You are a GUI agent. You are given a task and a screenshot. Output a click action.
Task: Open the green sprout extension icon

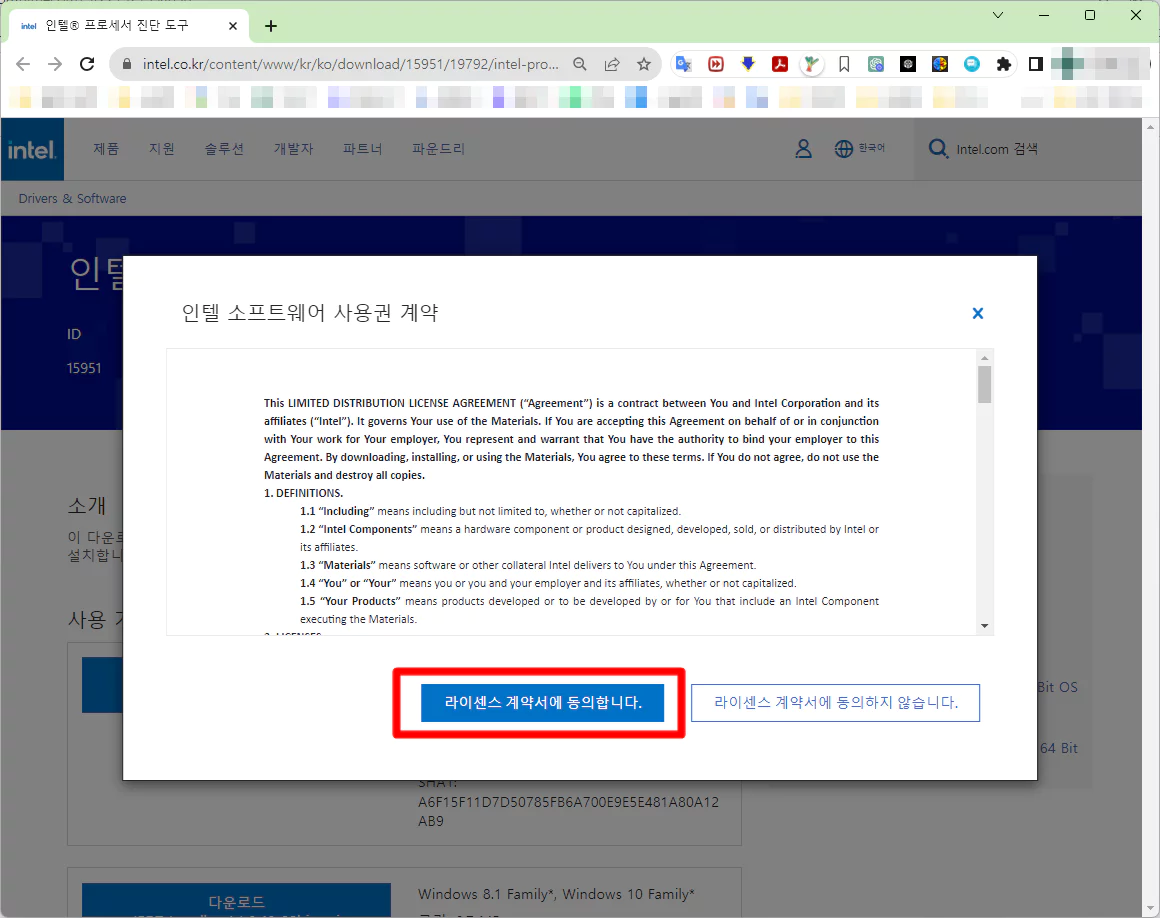[812, 64]
